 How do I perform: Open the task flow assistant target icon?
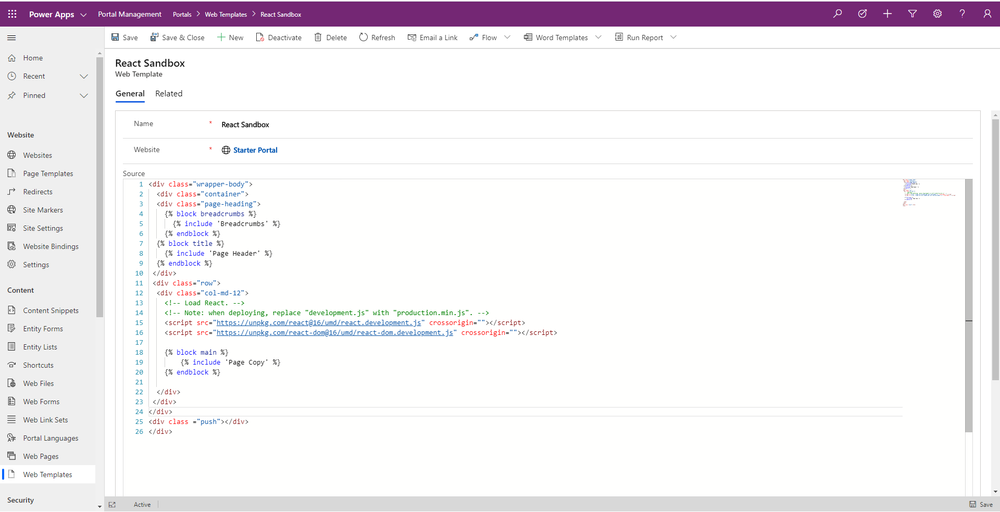click(x=862, y=13)
